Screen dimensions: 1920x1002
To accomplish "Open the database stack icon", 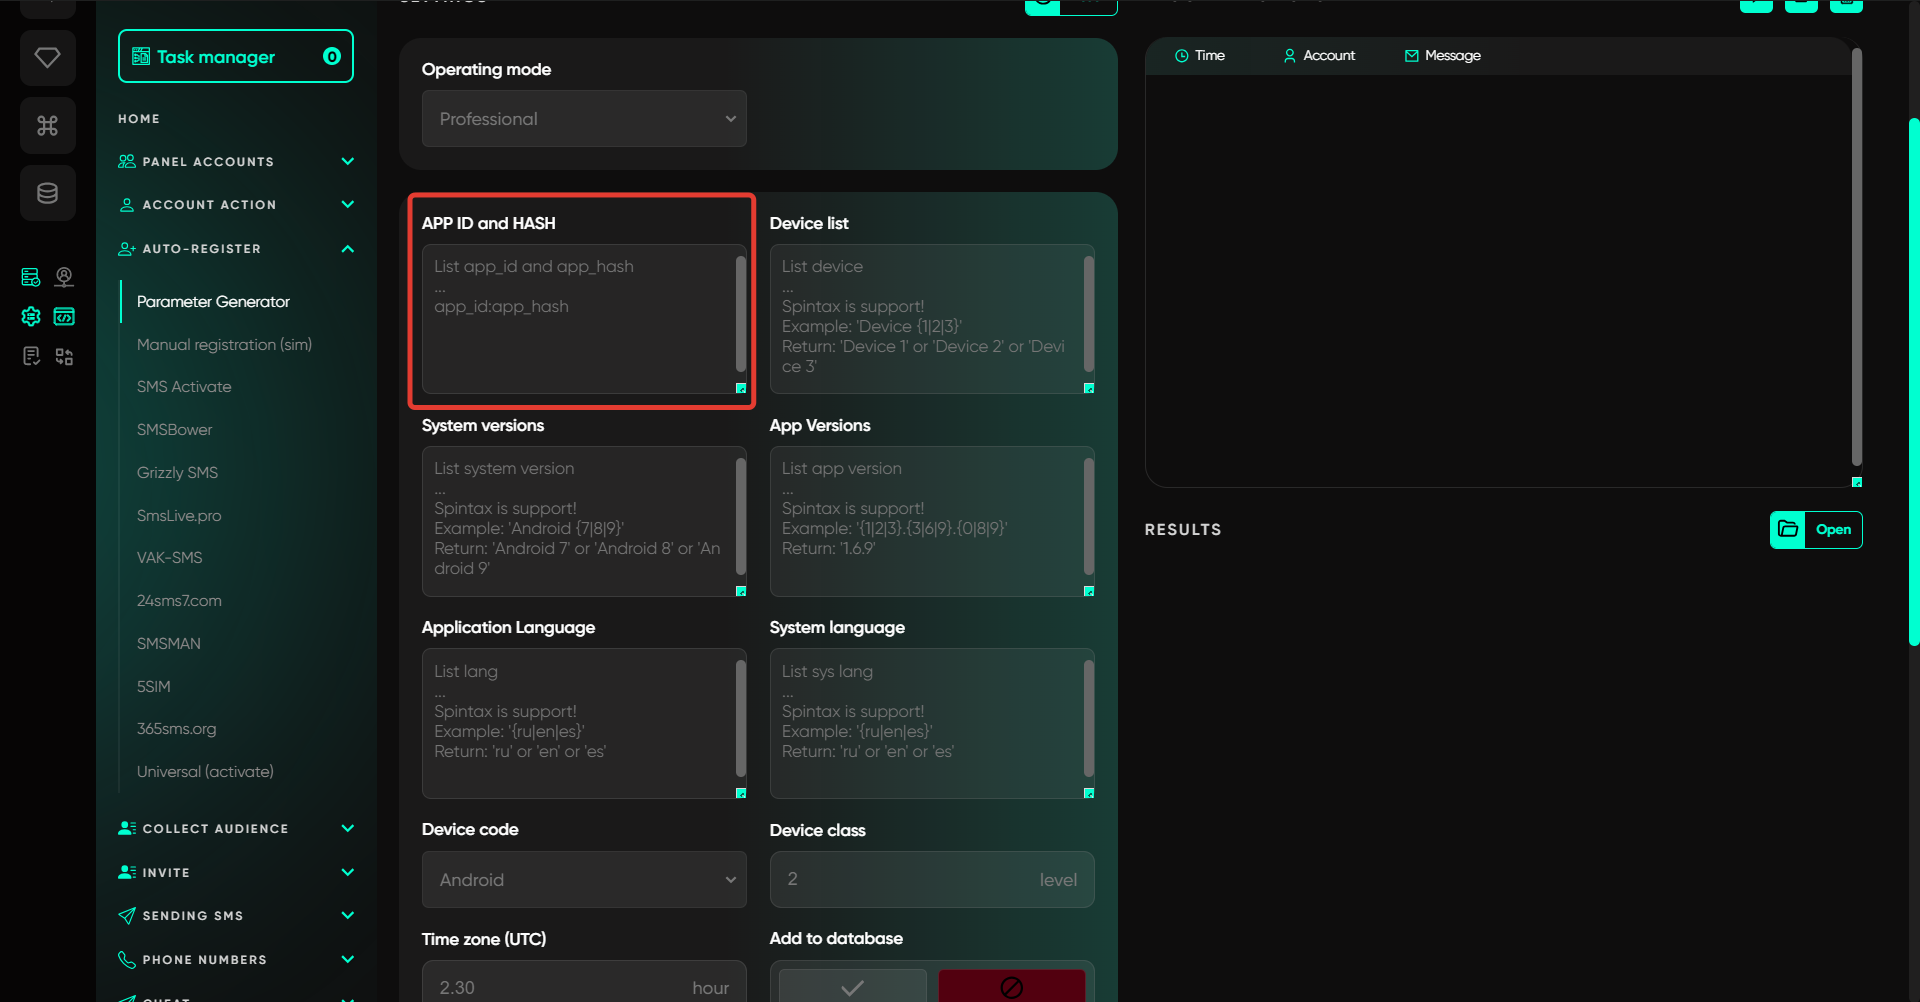I will 47,193.
